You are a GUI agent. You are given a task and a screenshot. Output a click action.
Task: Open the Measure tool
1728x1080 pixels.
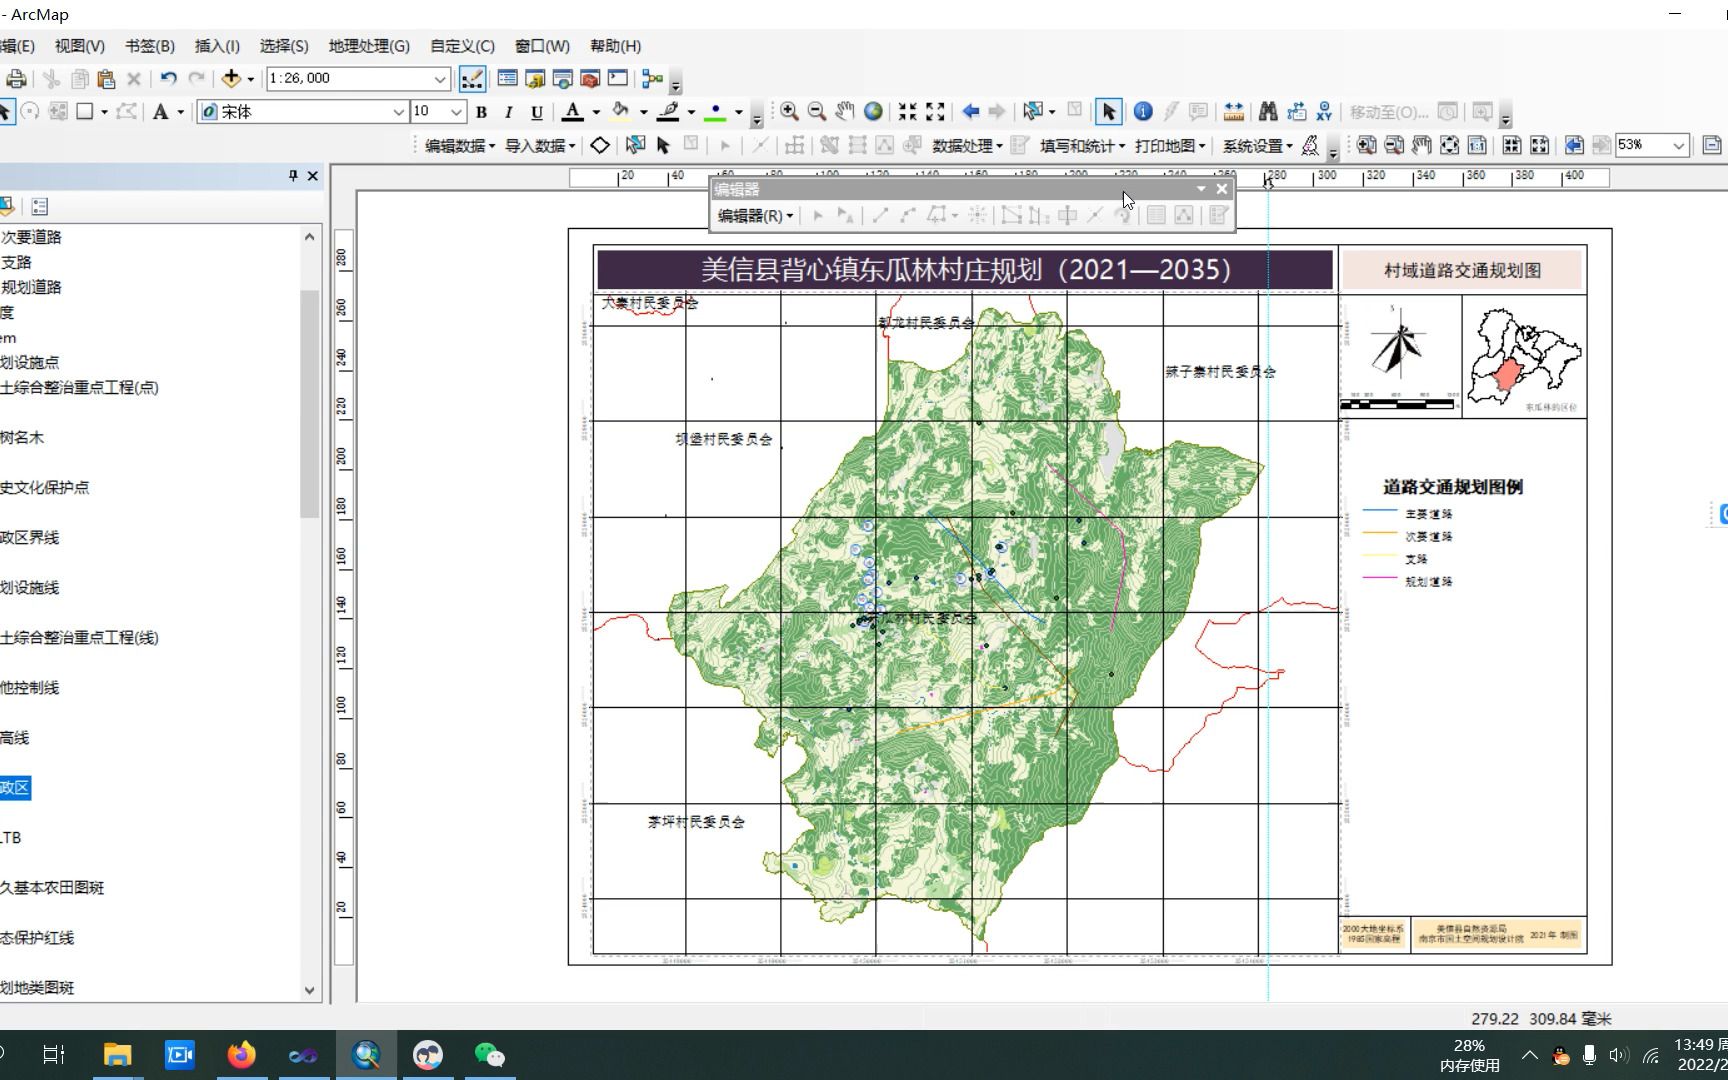[1233, 112]
